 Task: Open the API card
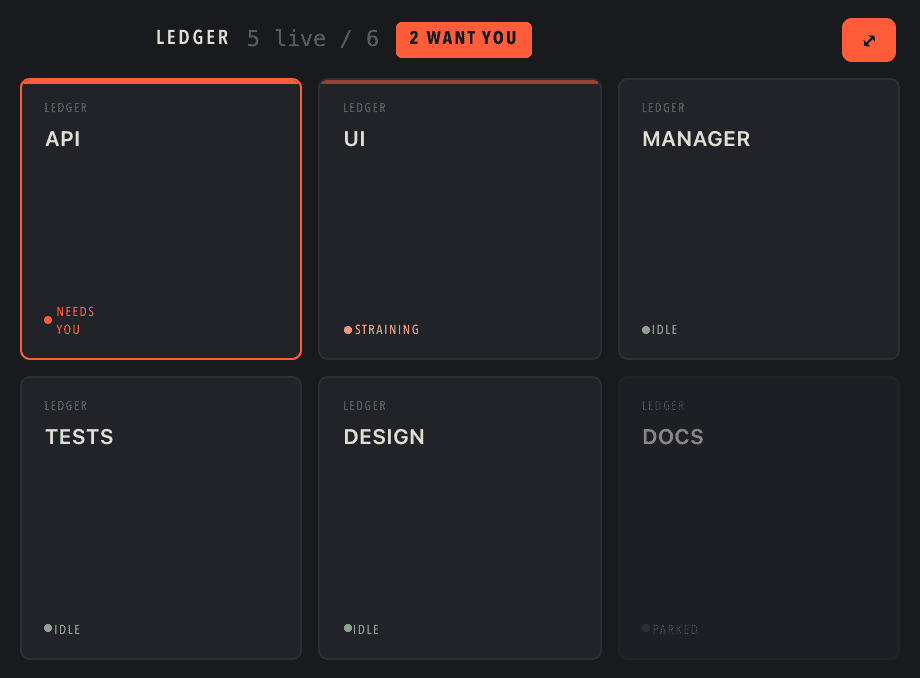coord(161,219)
